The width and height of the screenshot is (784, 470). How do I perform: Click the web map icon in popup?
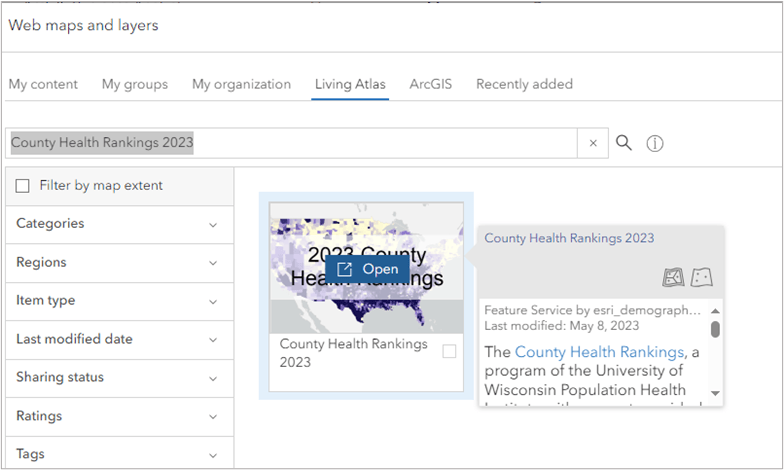[673, 277]
